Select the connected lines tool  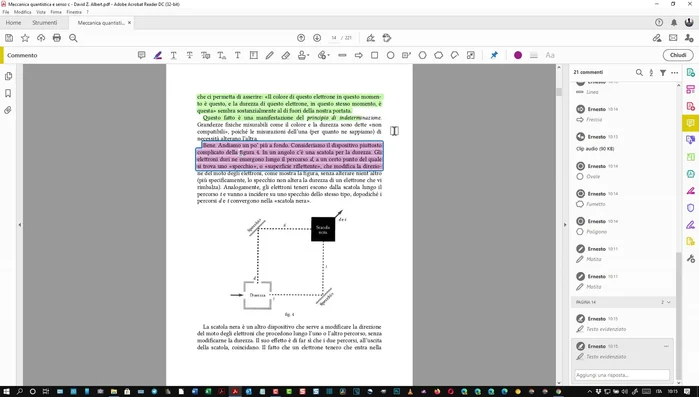click(x=455, y=55)
